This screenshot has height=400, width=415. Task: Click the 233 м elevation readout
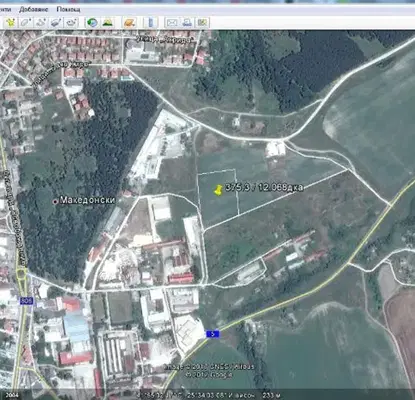click(271, 396)
